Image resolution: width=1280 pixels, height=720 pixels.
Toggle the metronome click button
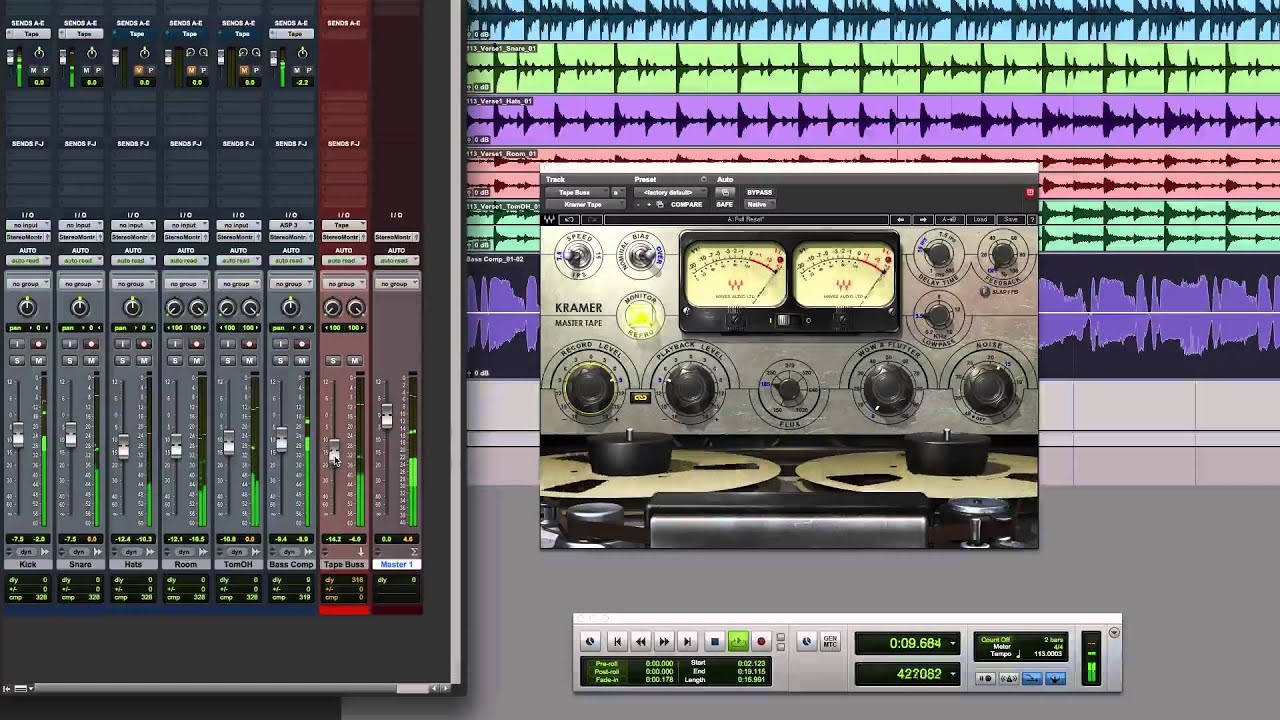pos(1009,678)
